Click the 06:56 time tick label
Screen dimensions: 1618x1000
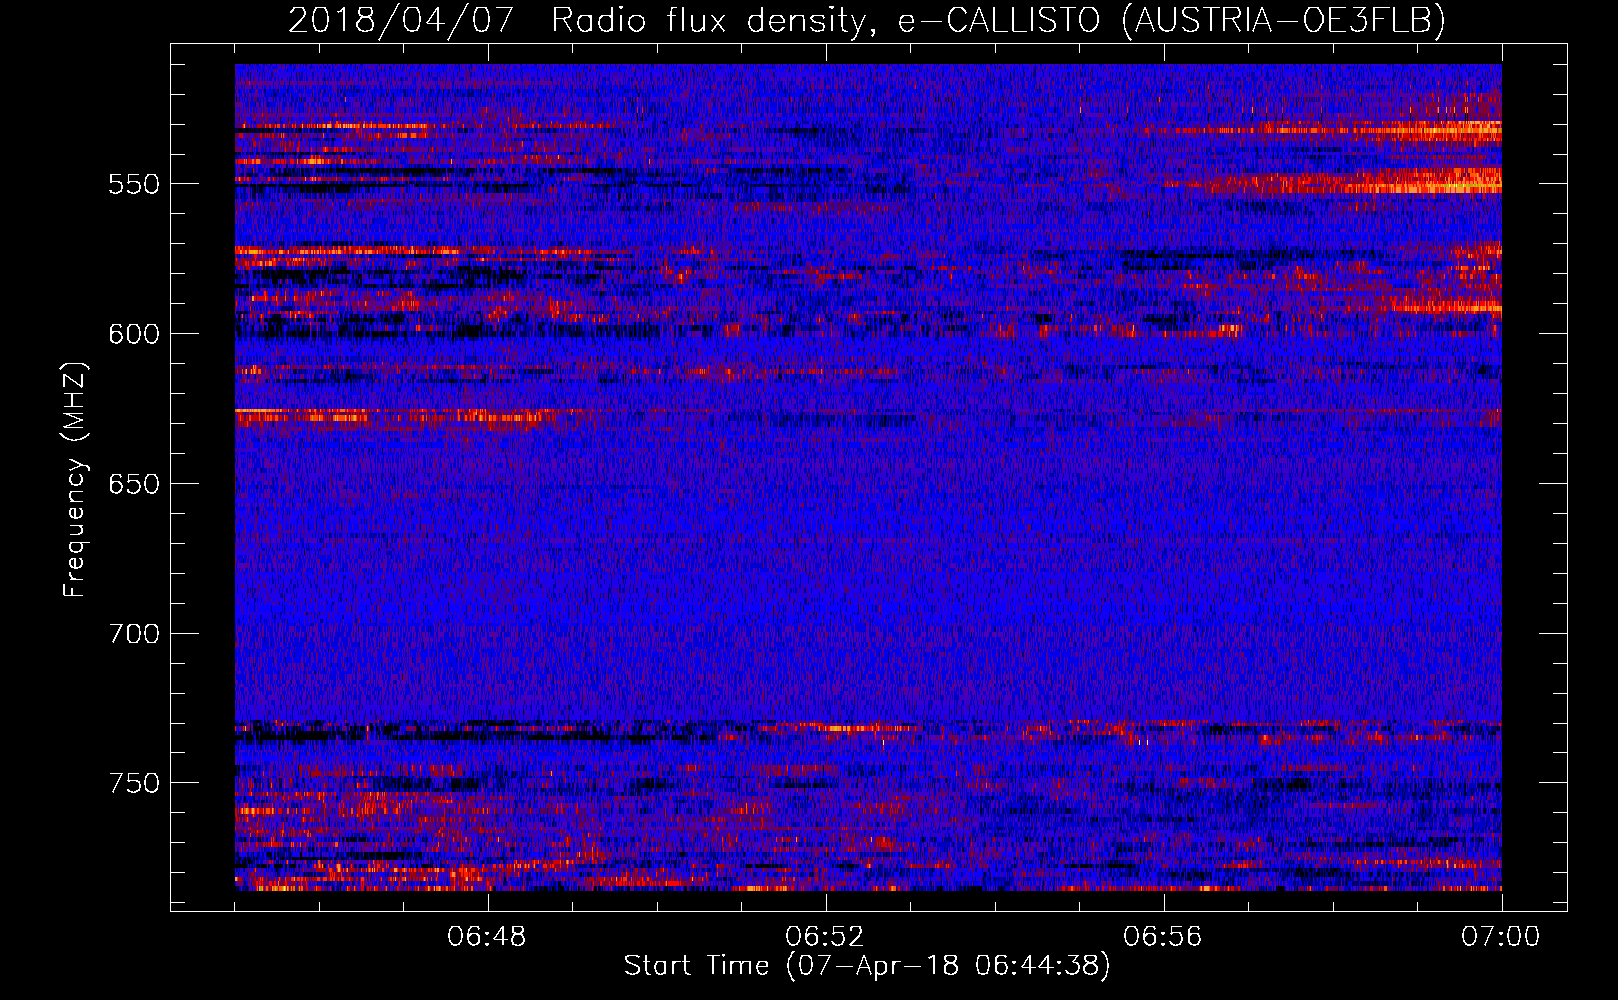coord(1163,937)
